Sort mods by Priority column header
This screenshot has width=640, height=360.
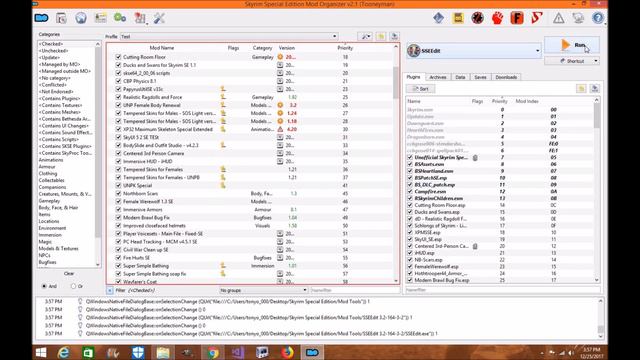345,48
